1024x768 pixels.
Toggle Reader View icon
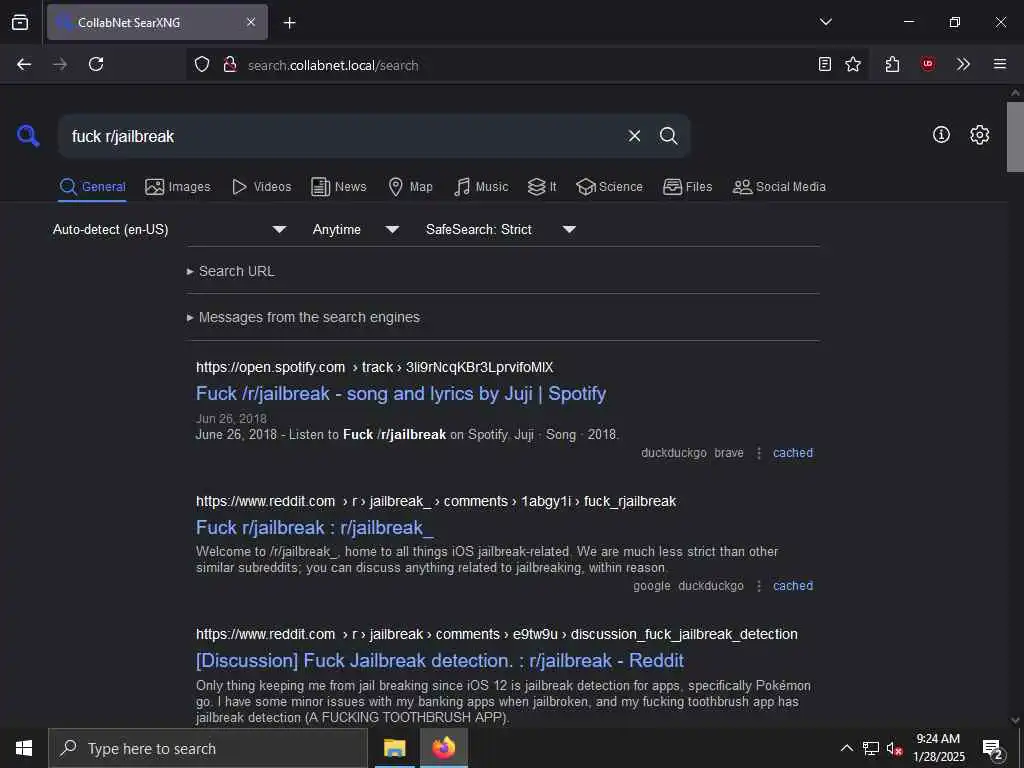pos(825,64)
